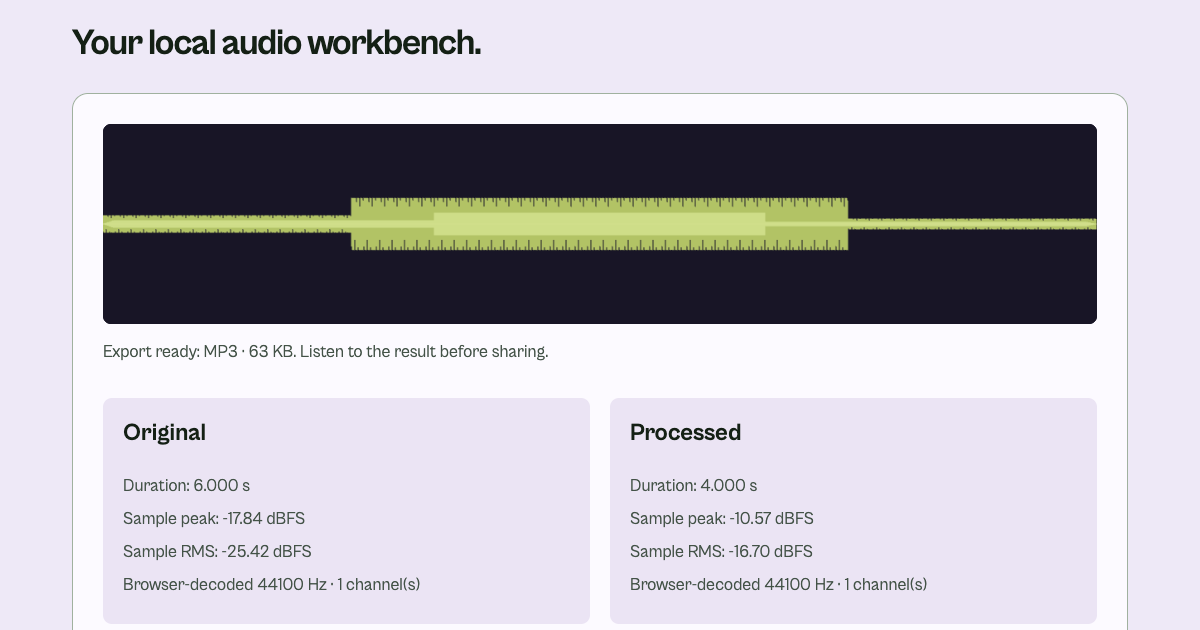Click the Processed panel heading

click(686, 432)
